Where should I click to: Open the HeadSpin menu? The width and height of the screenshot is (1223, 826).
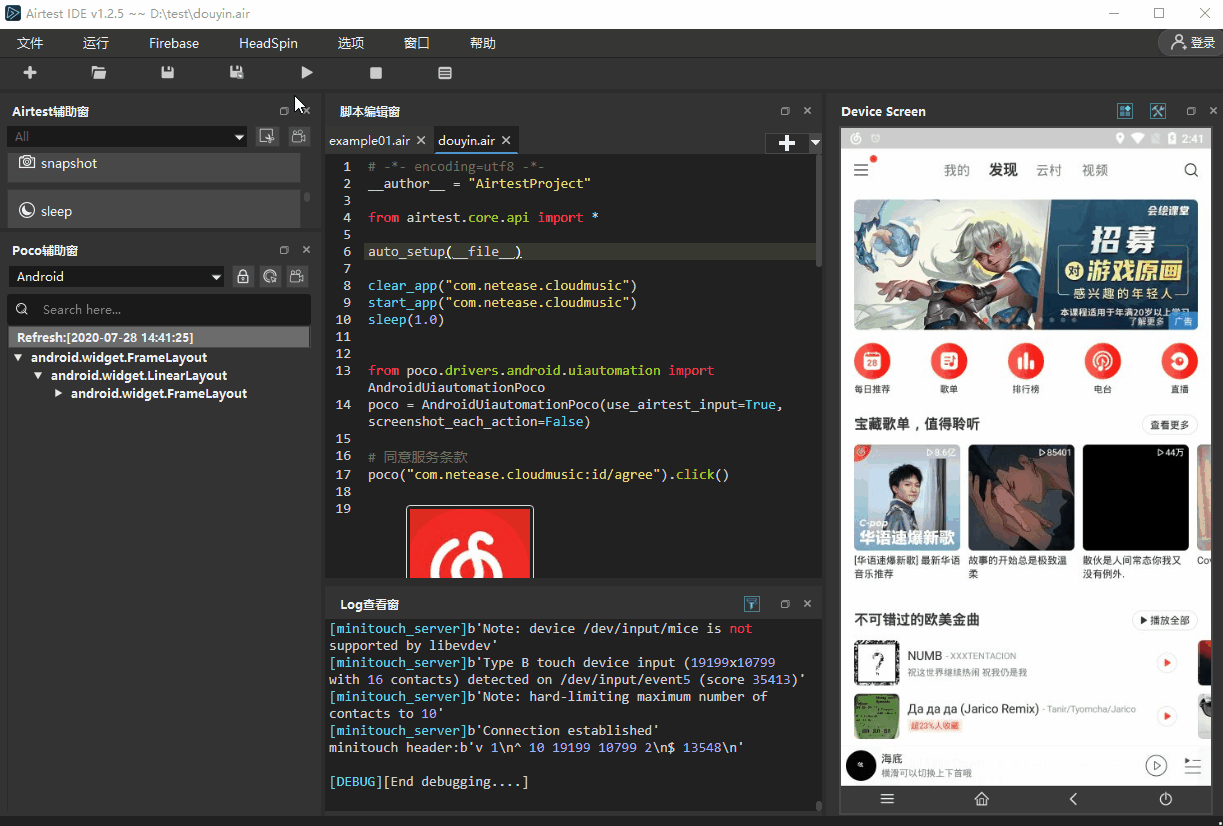(268, 43)
